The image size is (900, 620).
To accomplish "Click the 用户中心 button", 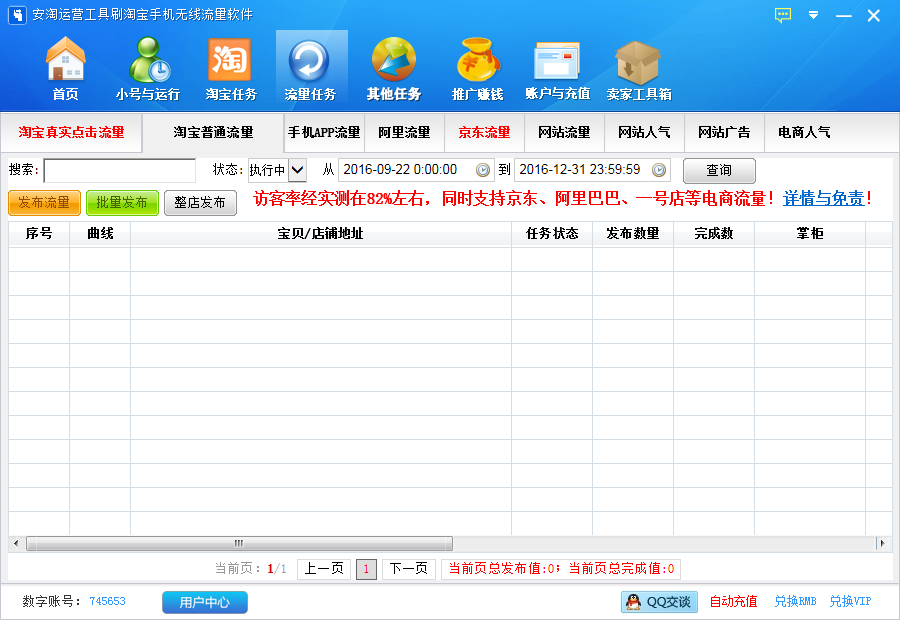I will pyautogui.click(x=205, y=602).
